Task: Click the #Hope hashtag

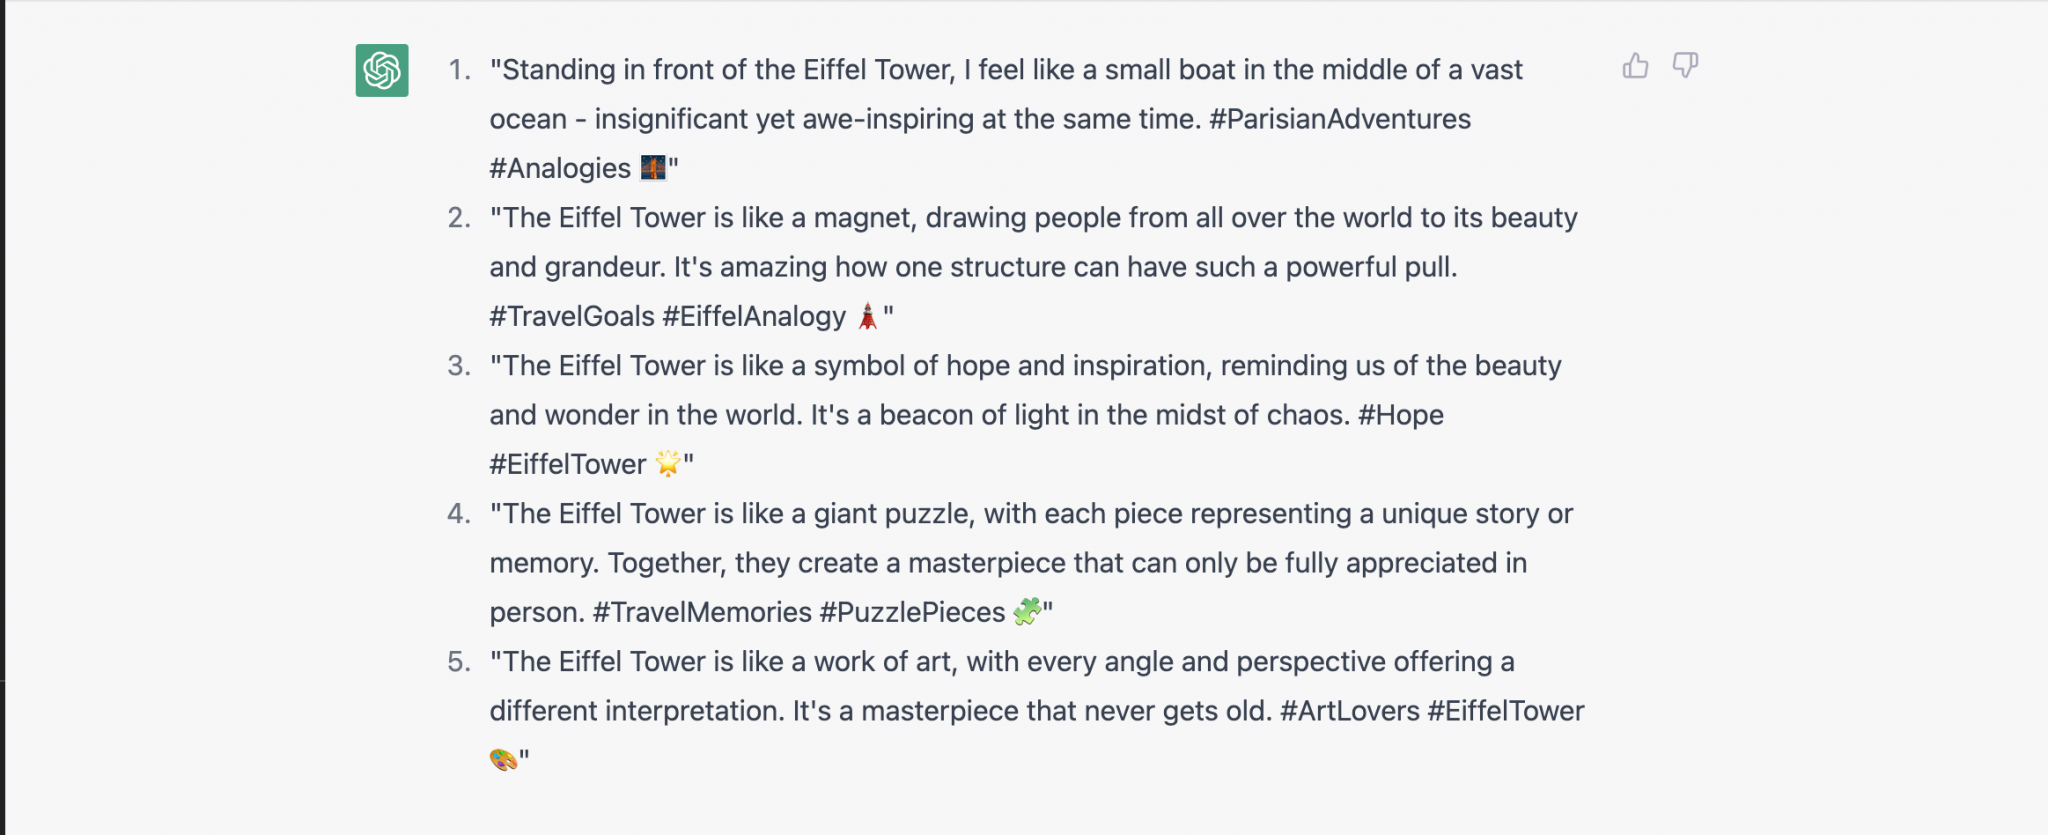Action: [x=1400, y=415]
